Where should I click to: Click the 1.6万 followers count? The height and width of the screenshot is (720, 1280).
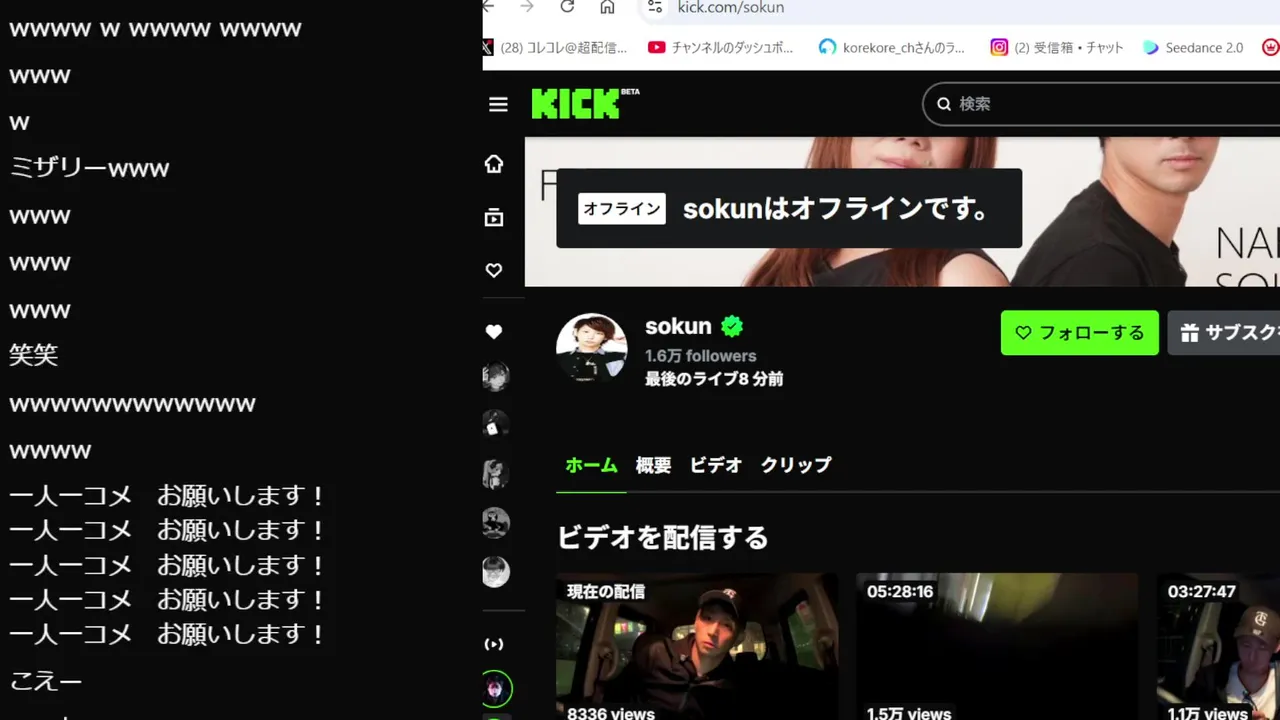coord(700,355)
